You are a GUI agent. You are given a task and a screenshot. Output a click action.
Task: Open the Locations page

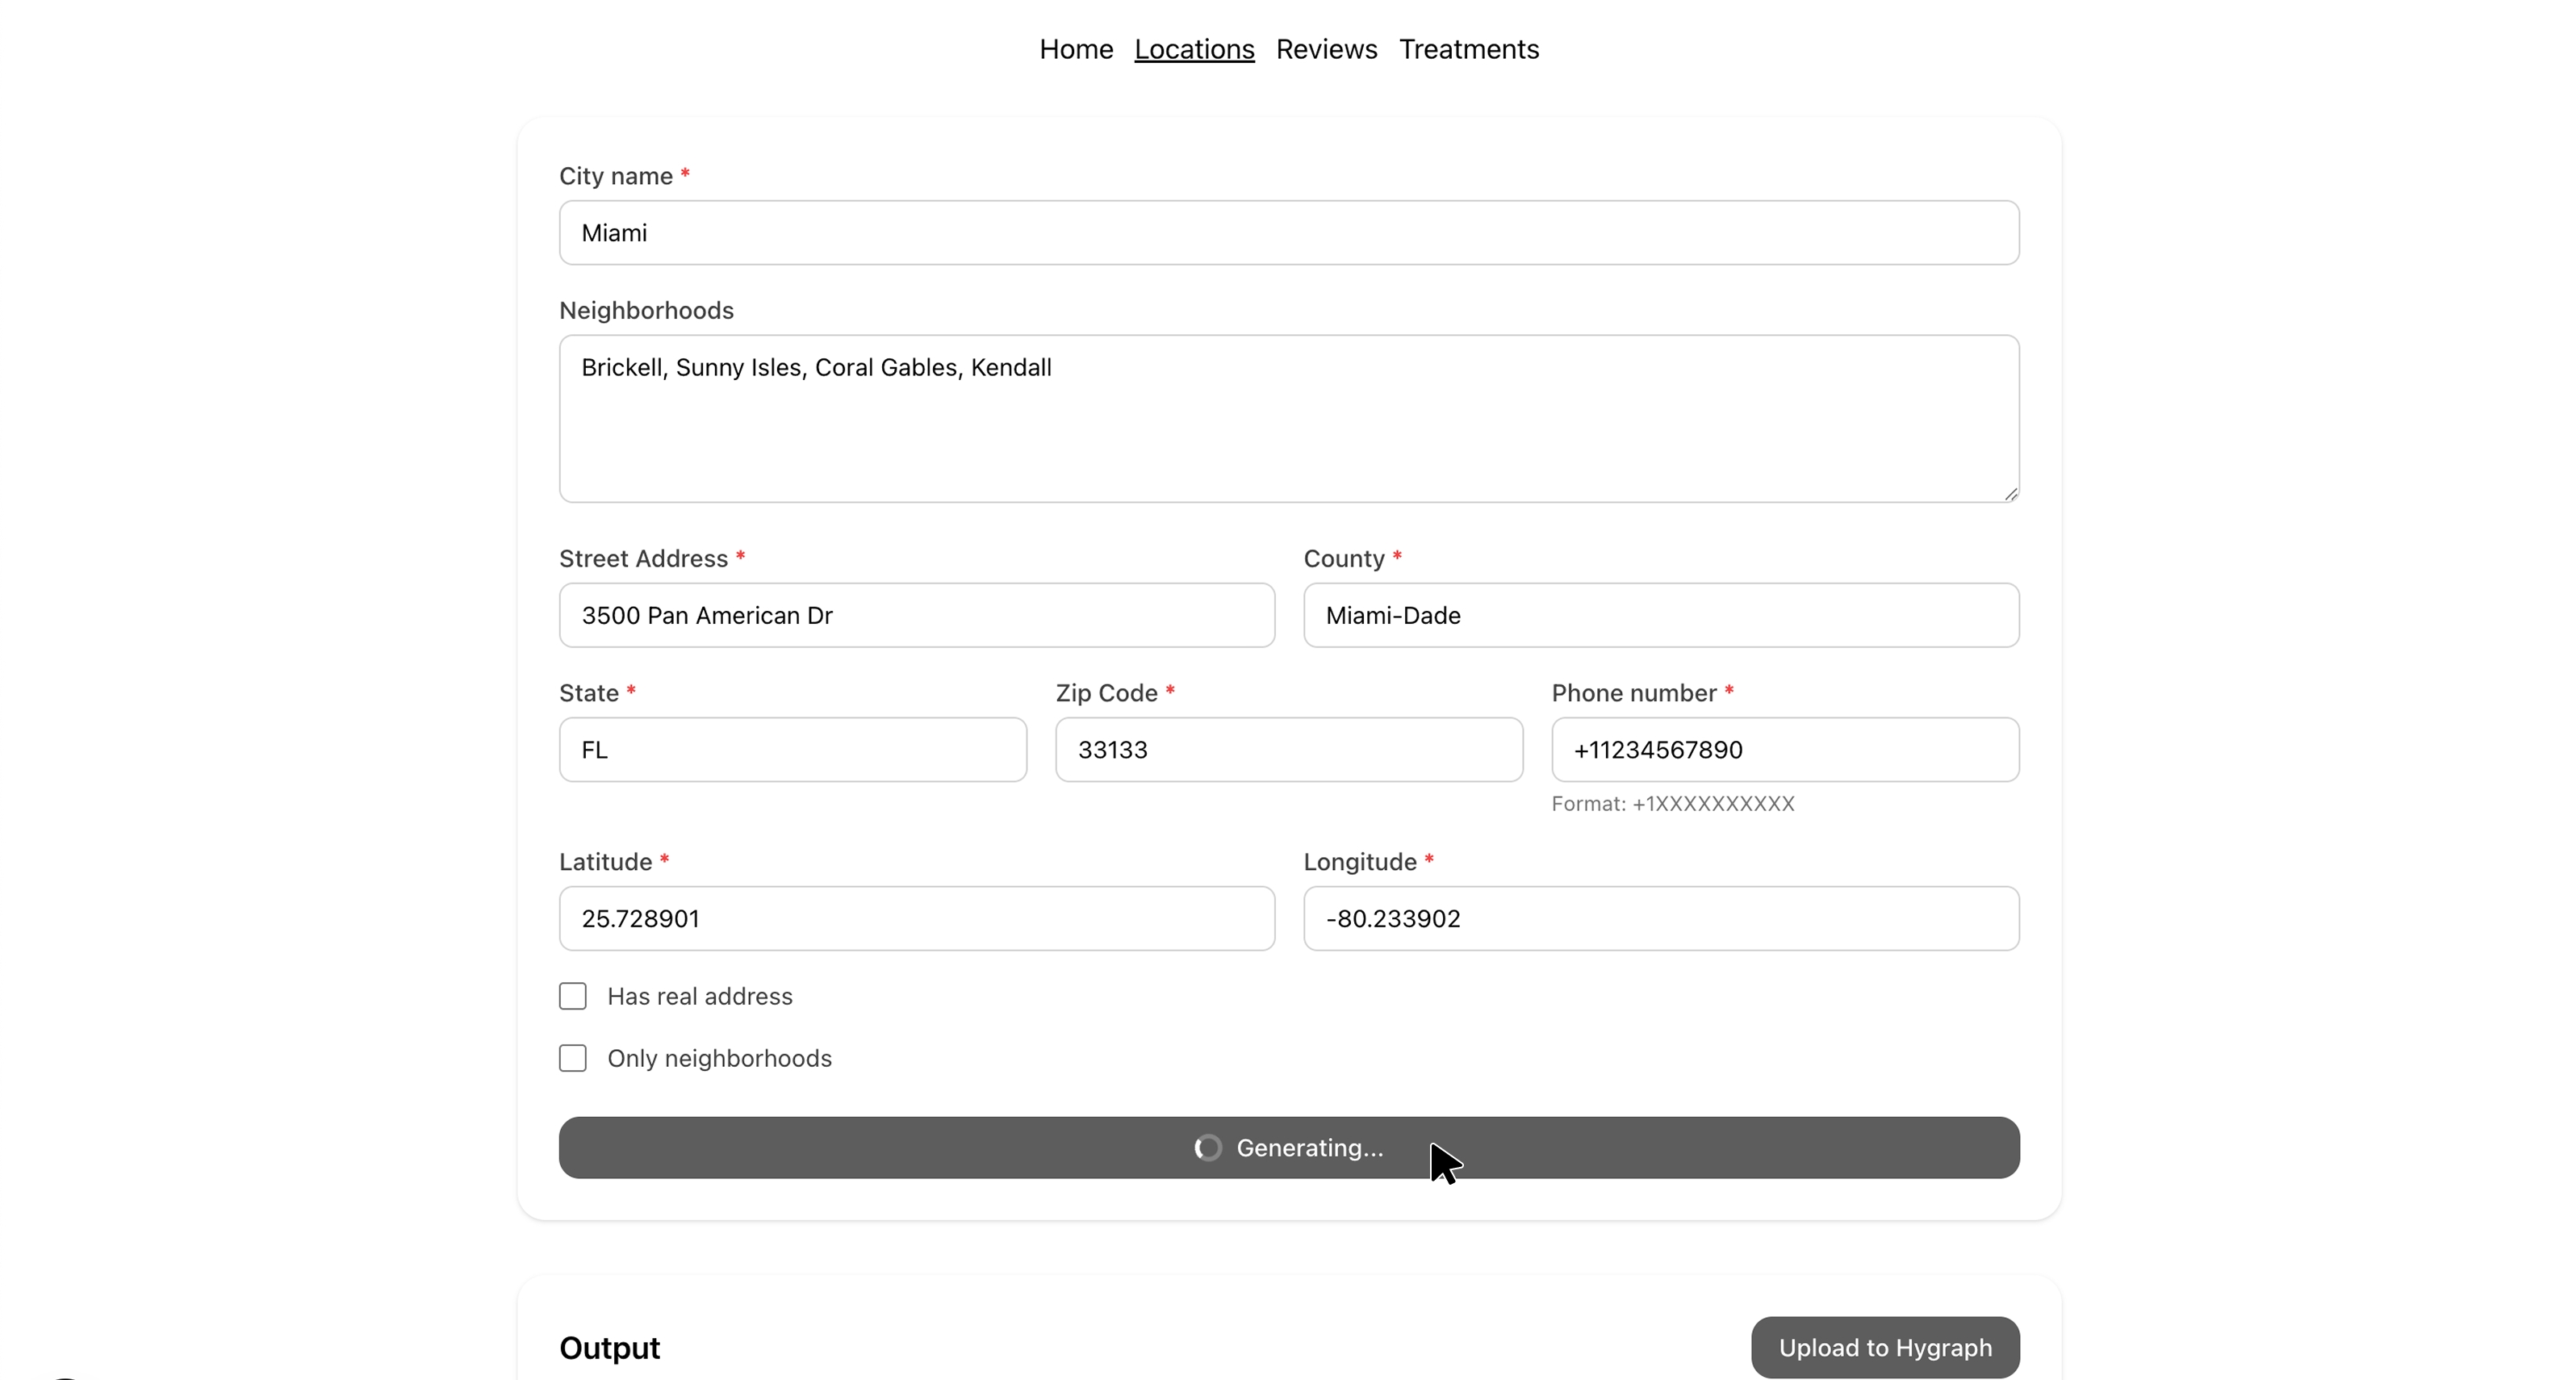1194,48
